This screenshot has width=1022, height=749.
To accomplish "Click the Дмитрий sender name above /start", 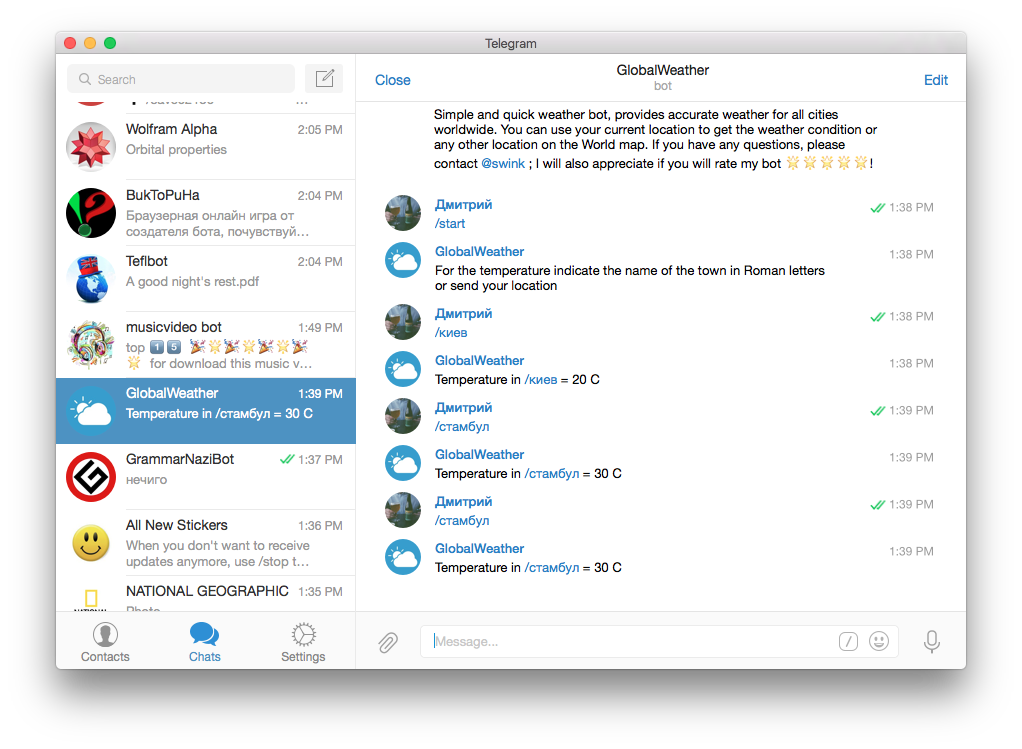I will [463, 205].
